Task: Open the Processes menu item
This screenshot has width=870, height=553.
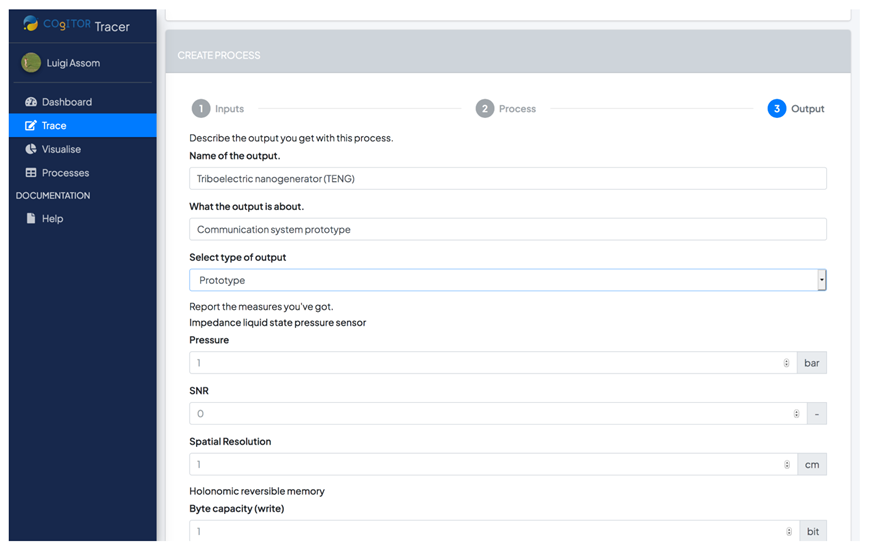Action: point(83,173)
